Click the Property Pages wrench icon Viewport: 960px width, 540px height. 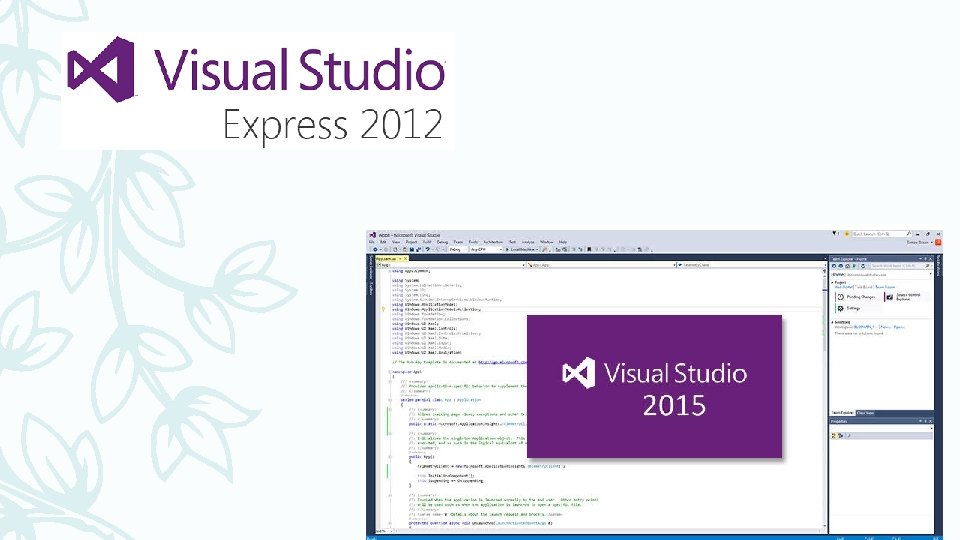tap(849, 435)
